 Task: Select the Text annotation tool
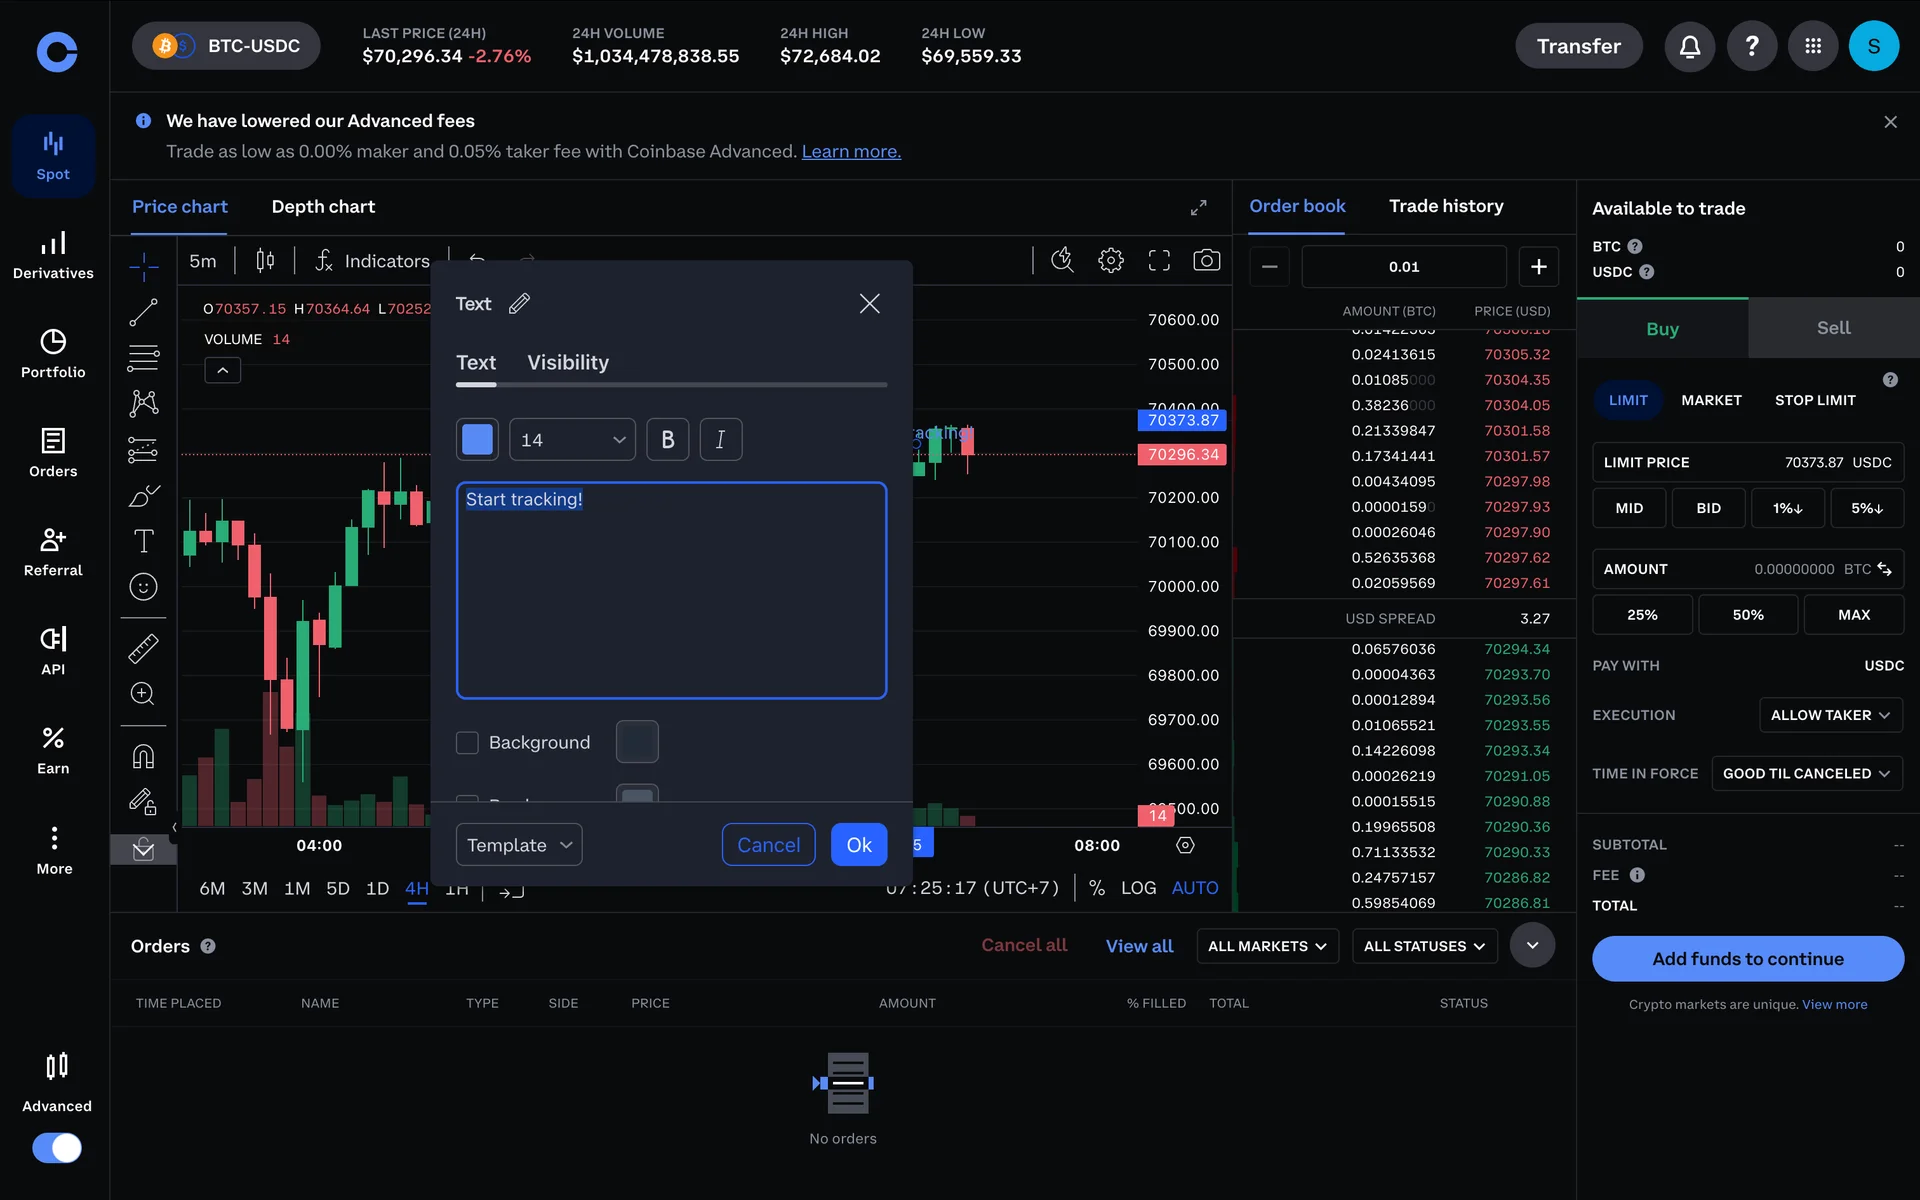143,541
